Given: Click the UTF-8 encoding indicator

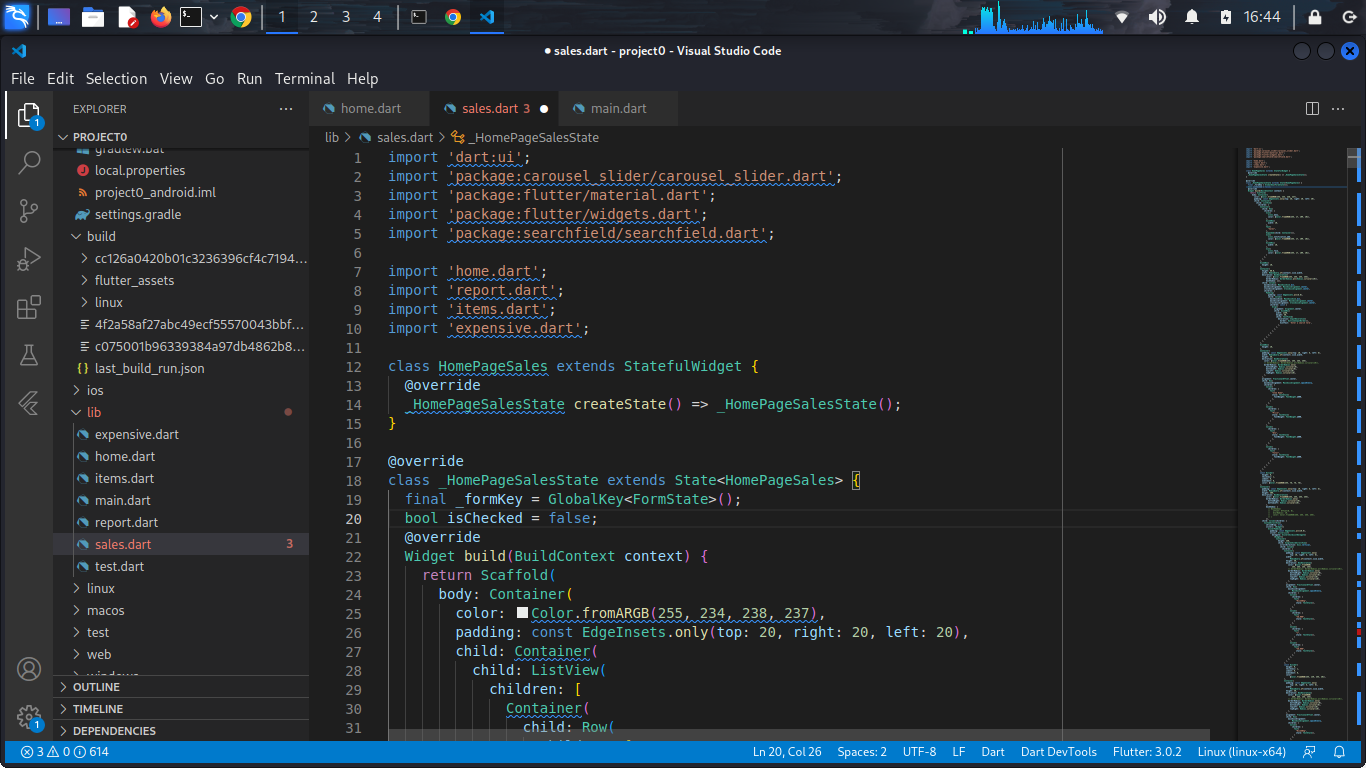Looking at the screenshot, I should tap(919, 752).
